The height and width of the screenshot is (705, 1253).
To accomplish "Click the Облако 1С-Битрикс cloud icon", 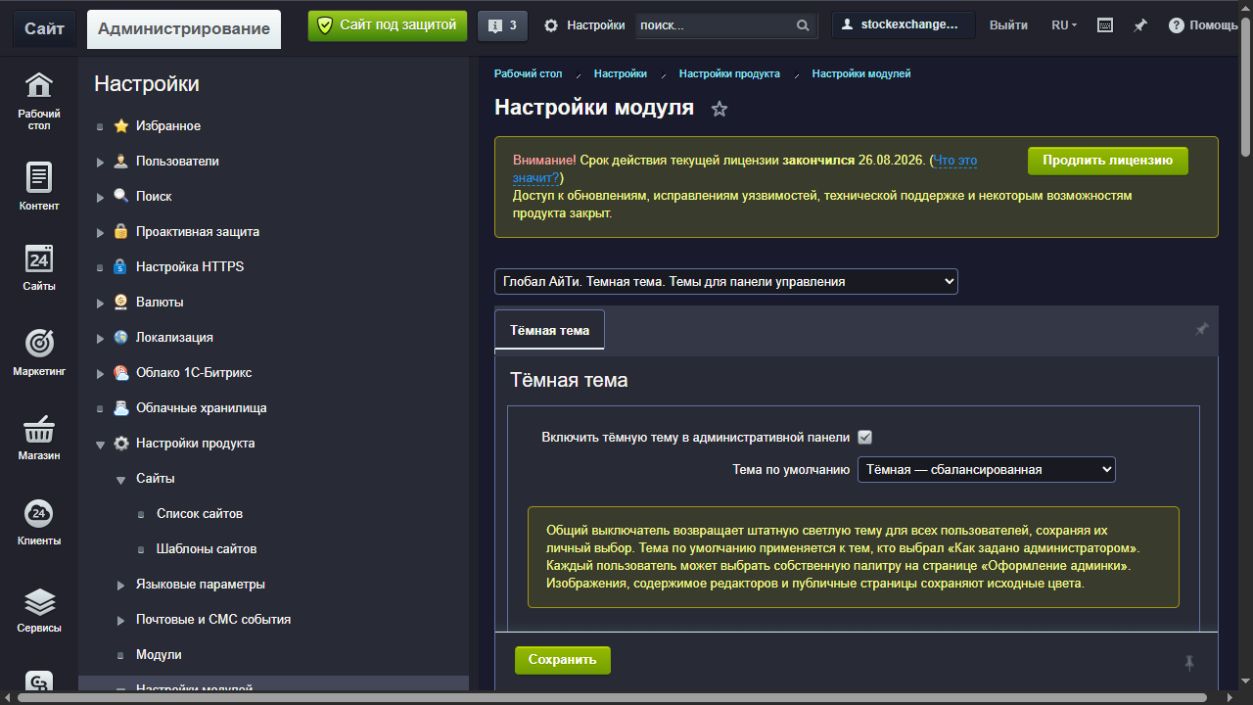I will click(121, 373).
